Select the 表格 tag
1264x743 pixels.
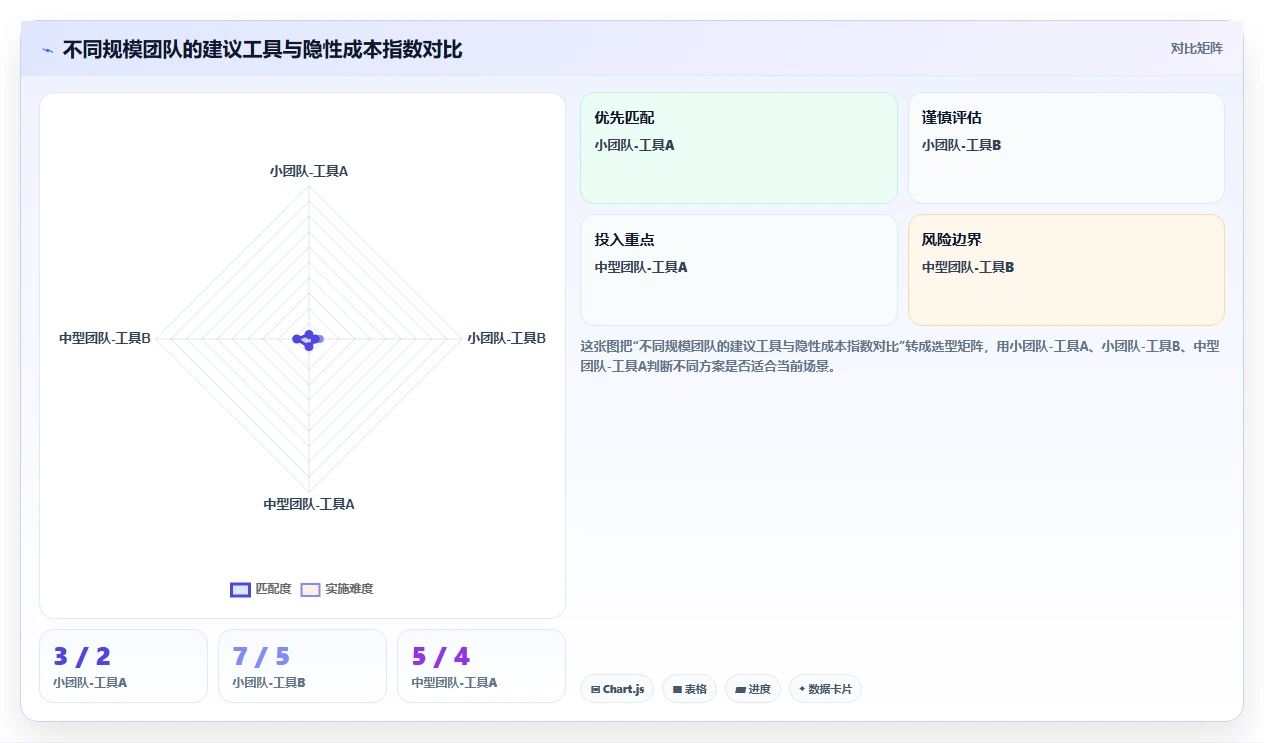point(689,689)
